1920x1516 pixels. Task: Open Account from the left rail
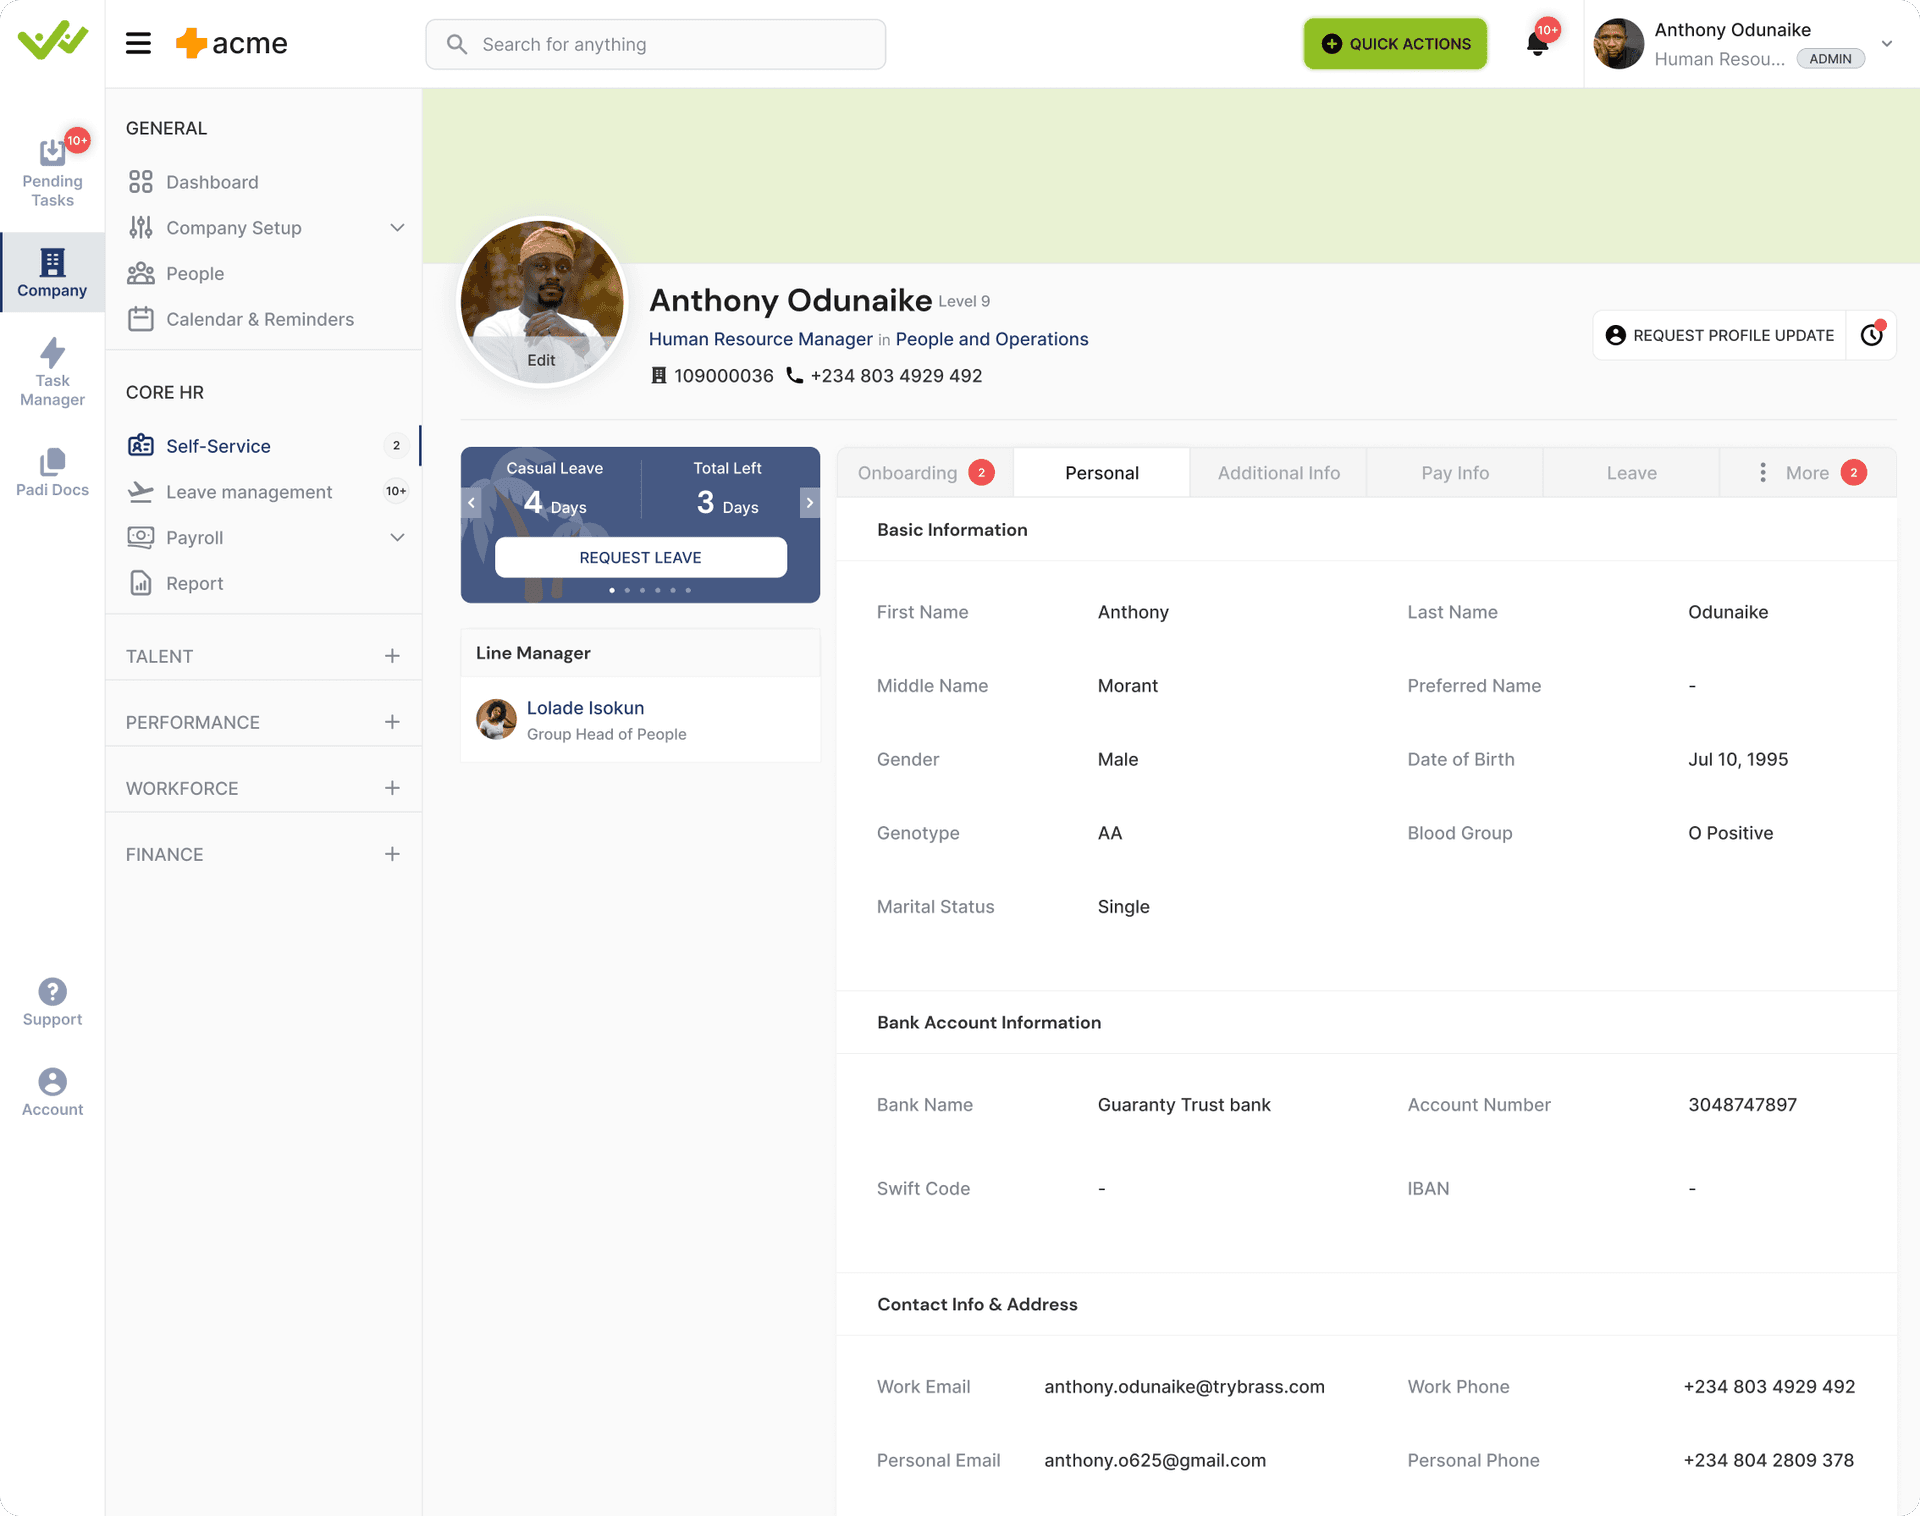tap(52, 1092)
